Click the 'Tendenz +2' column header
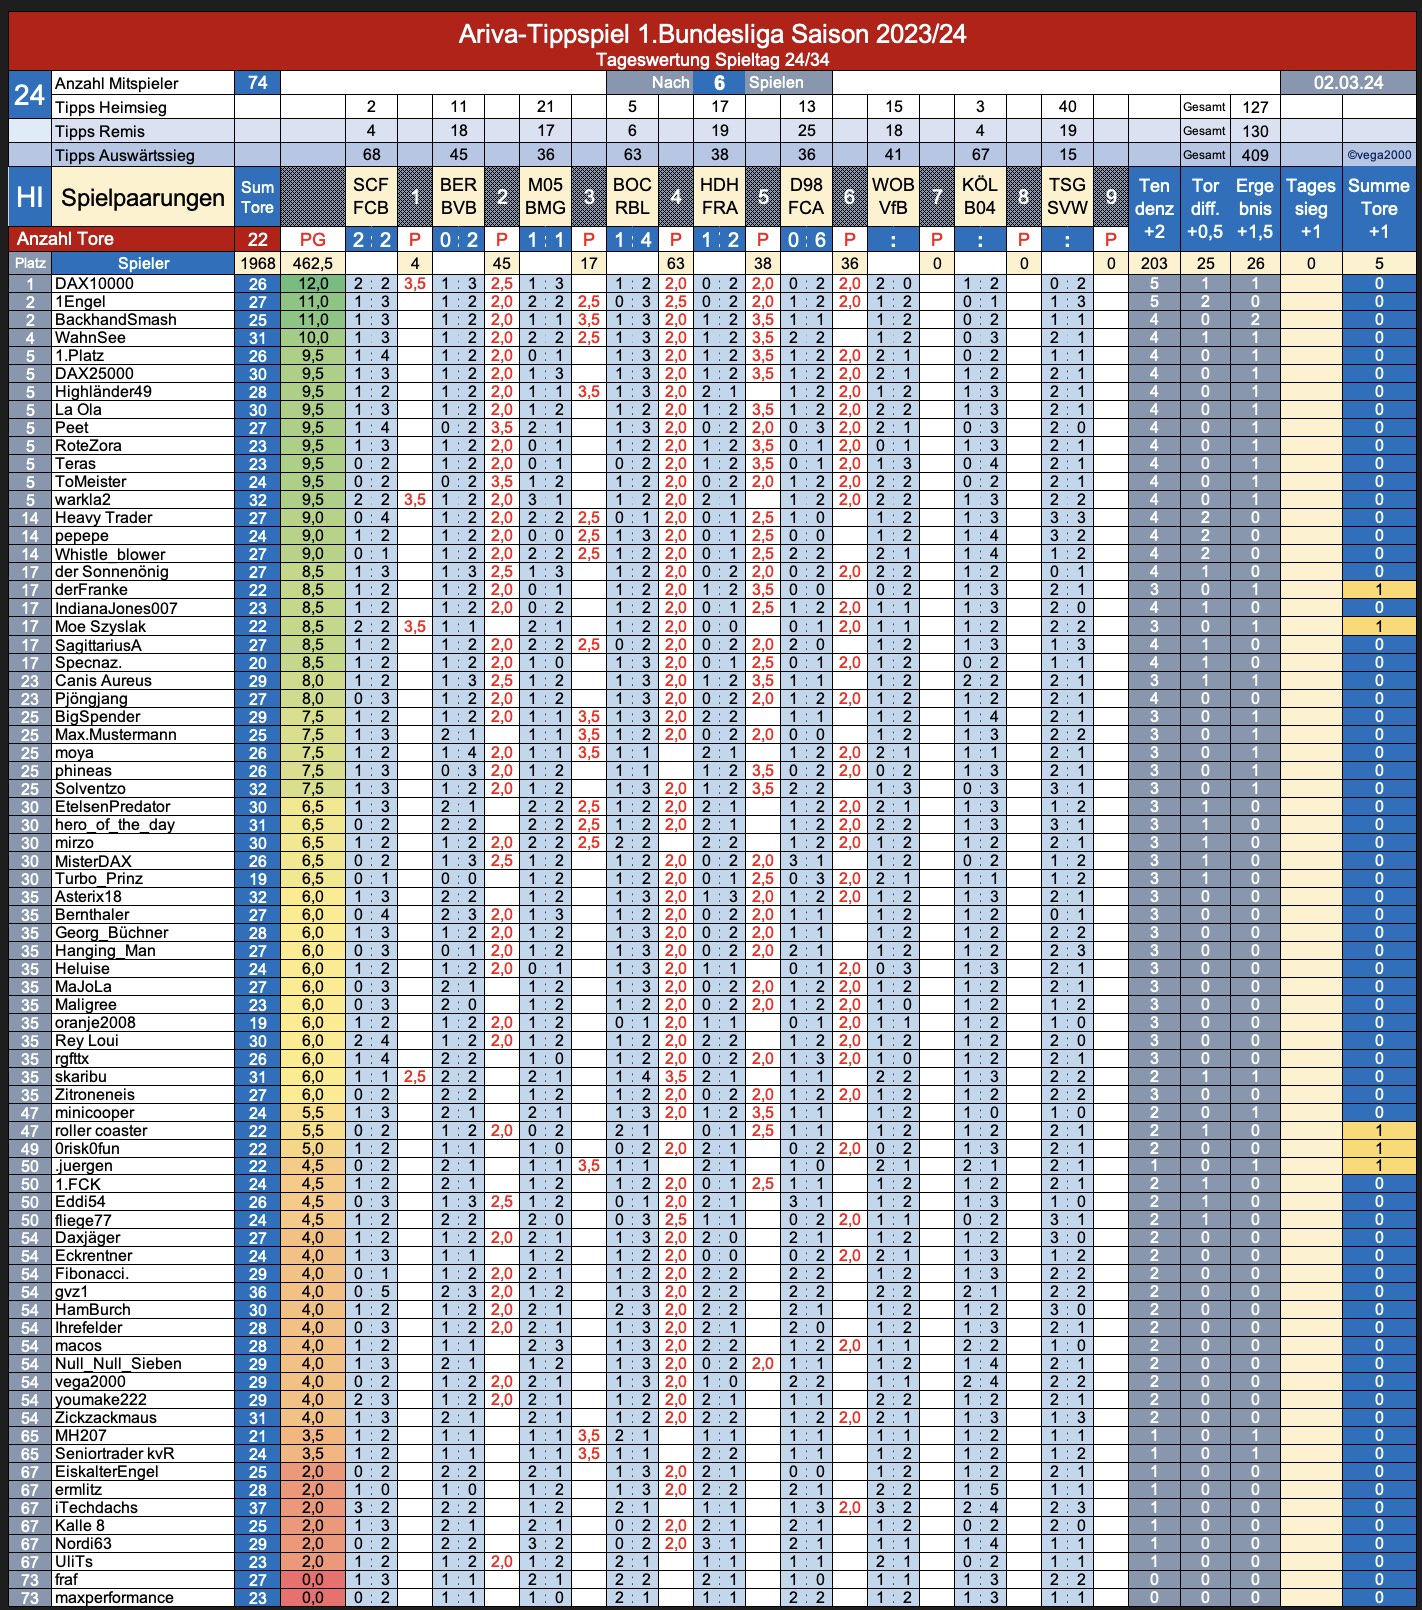The height and width of the screenshot is (1610, 1422). click(x=1154, y=208)
